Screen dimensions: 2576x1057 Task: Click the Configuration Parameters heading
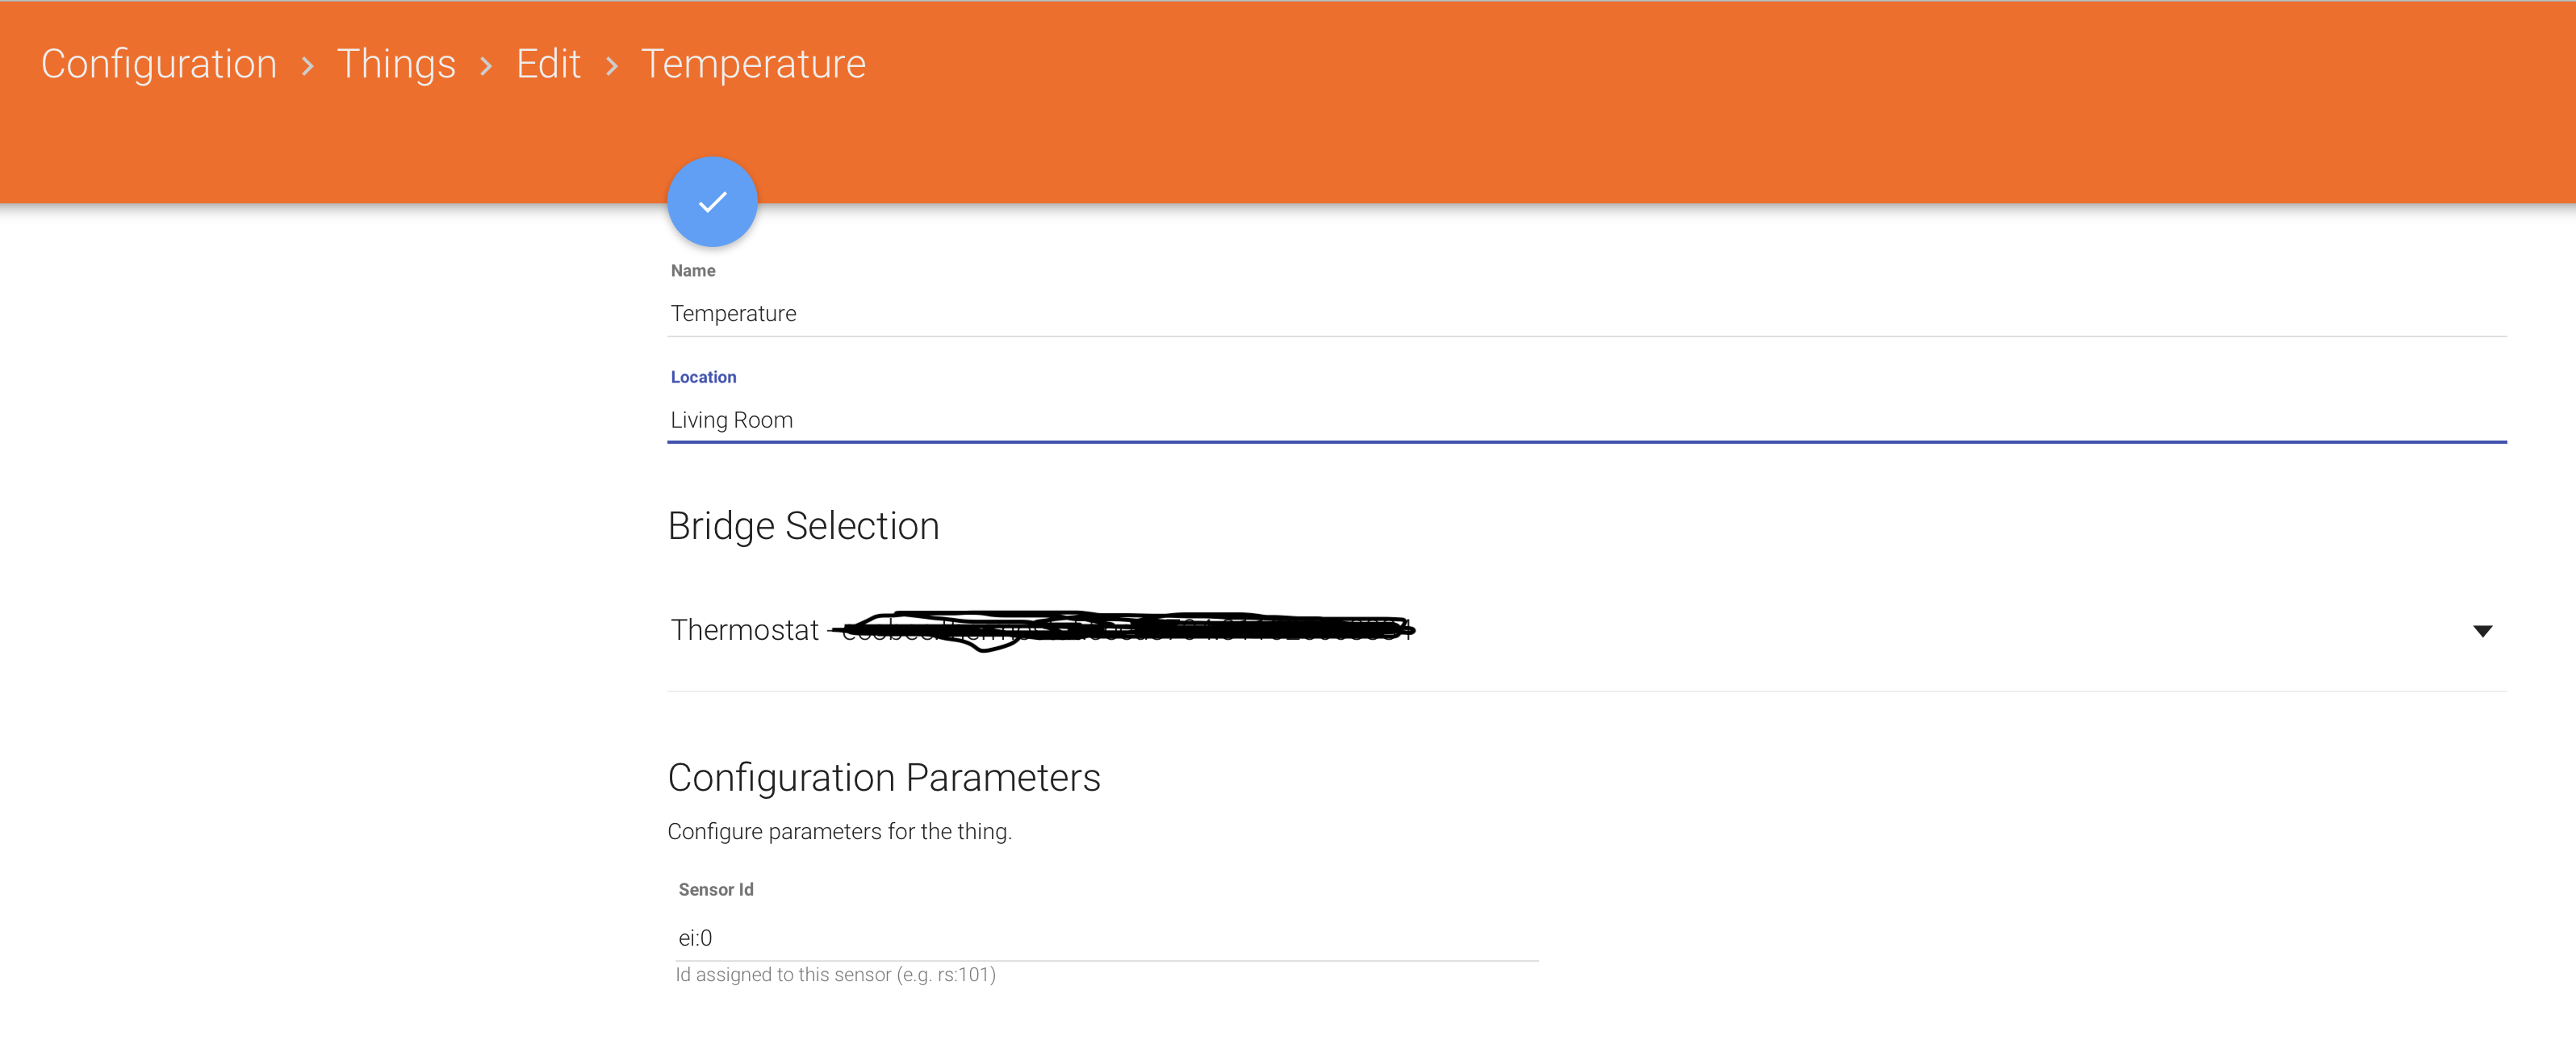point(884,778)
